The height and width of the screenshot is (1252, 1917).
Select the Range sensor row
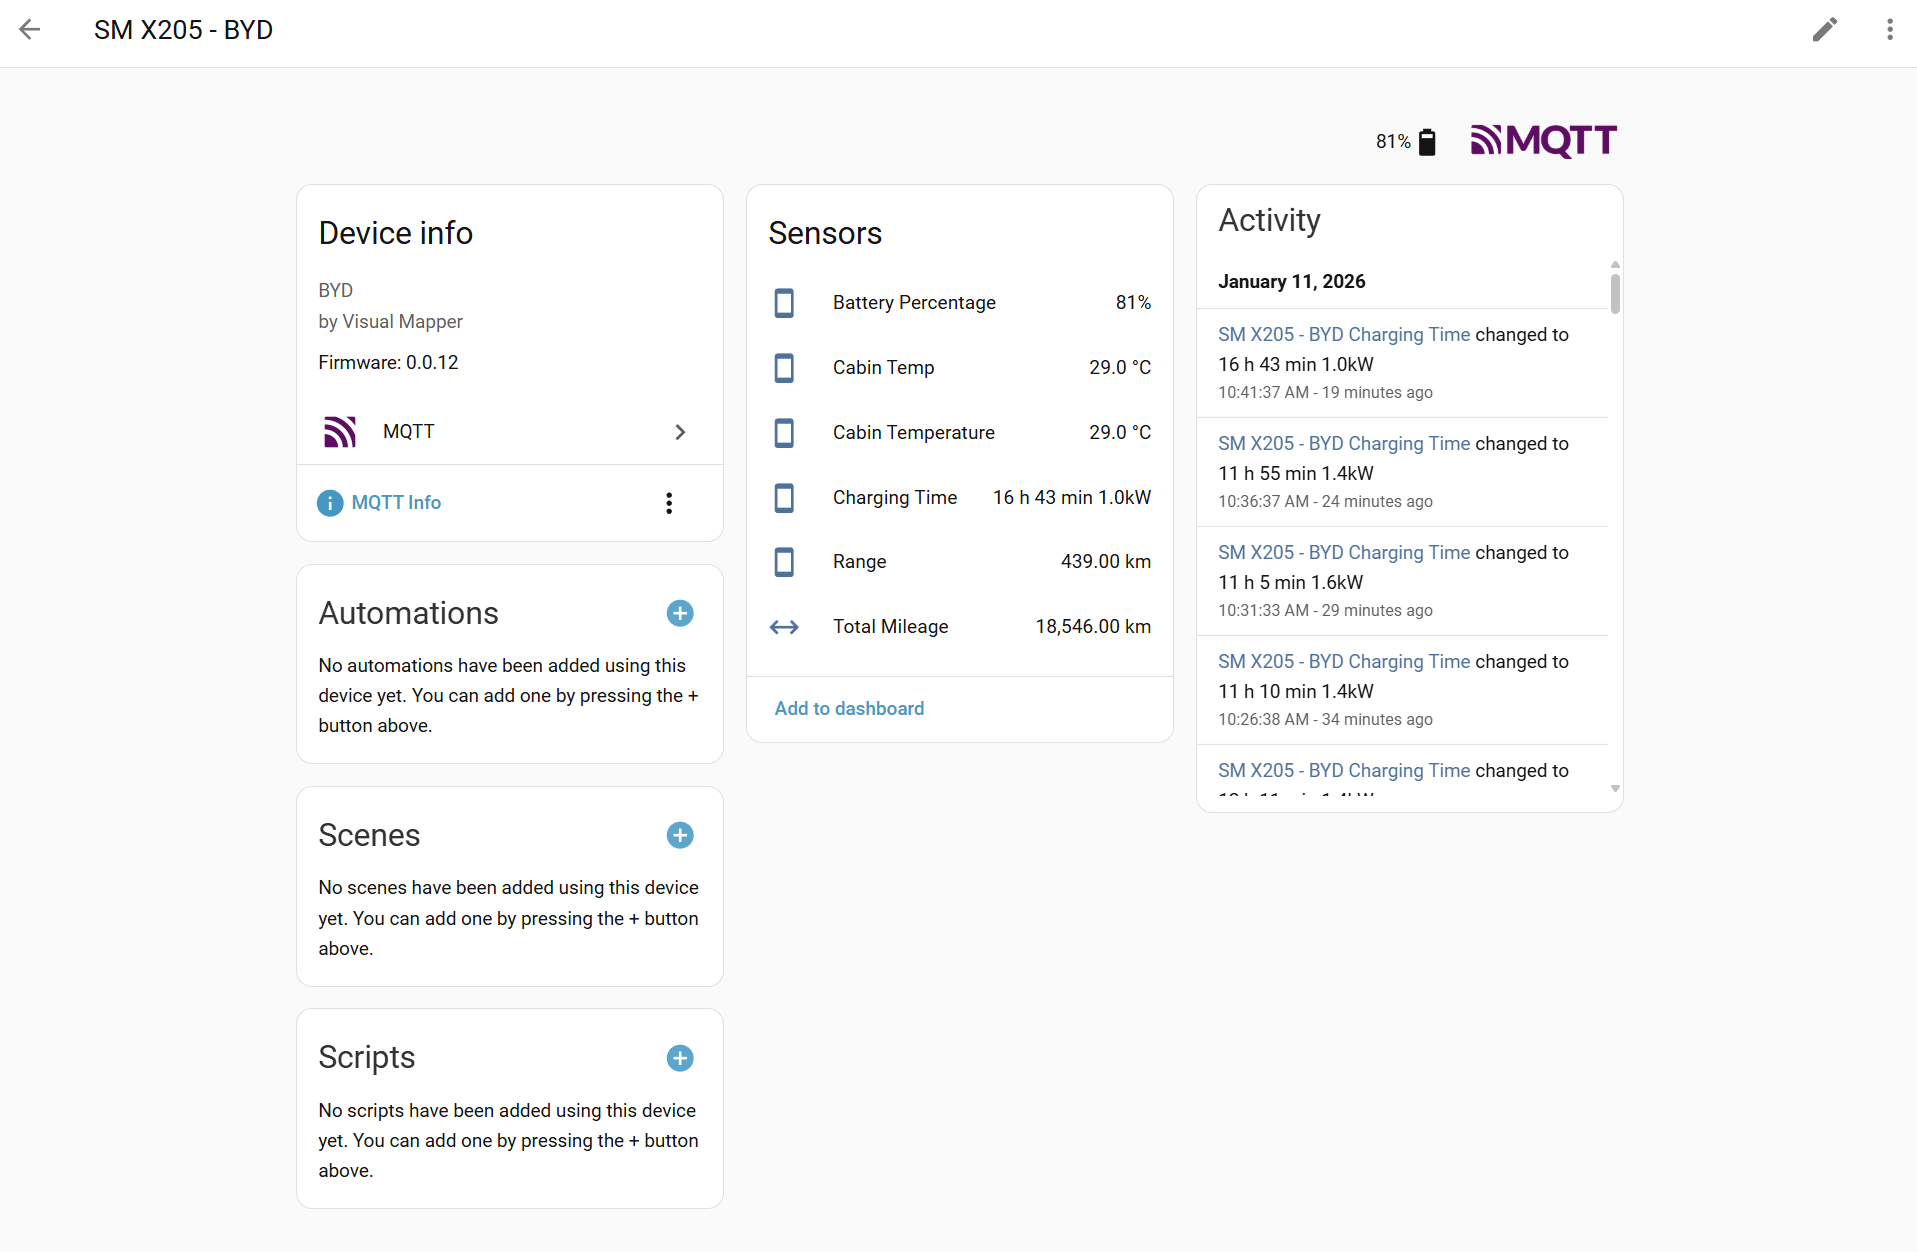click(960, 561)
